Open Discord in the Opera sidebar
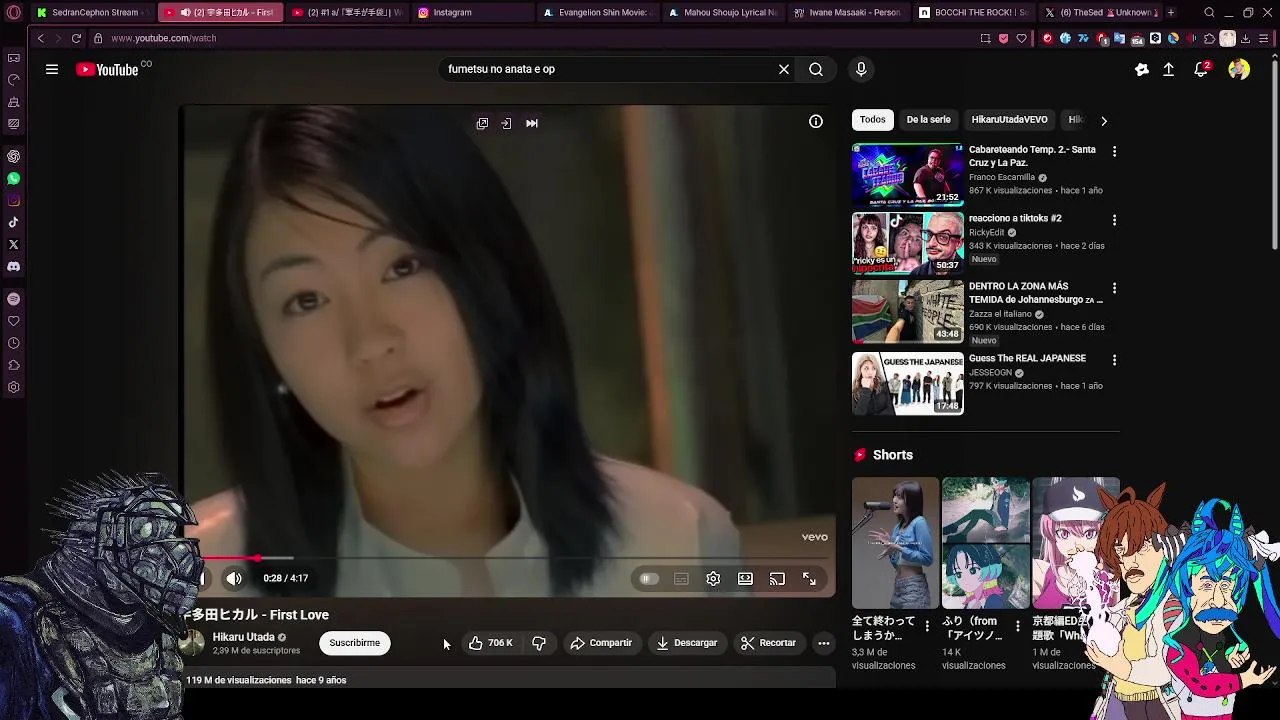The height and width of the screenshot is (720, 1280). 13,267
